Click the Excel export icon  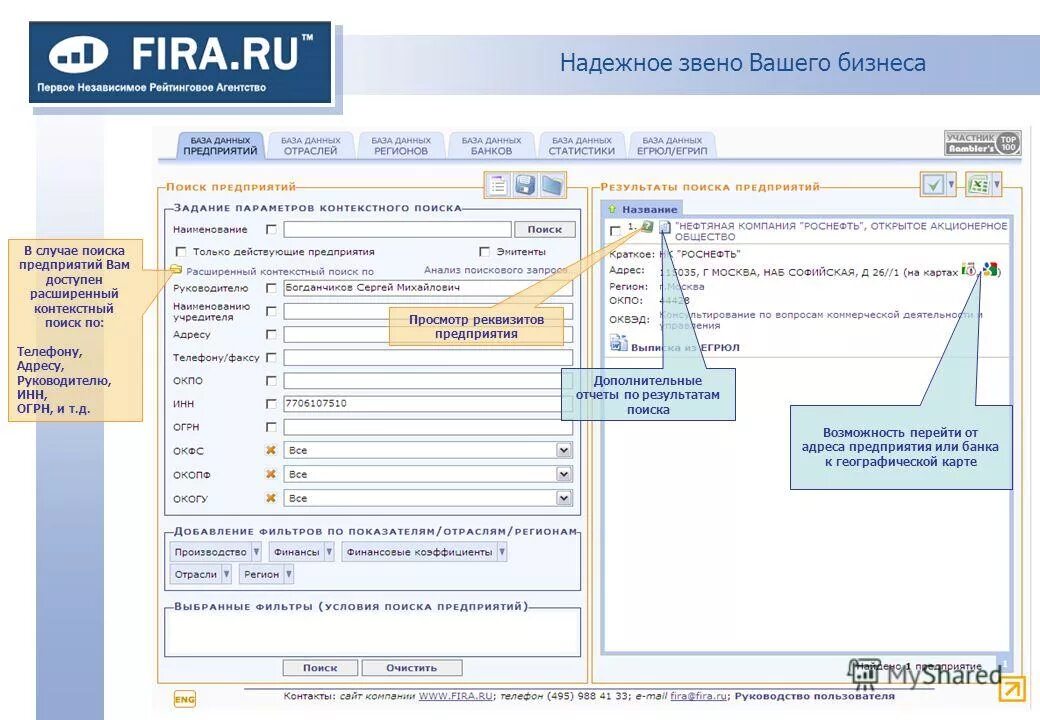978,184
